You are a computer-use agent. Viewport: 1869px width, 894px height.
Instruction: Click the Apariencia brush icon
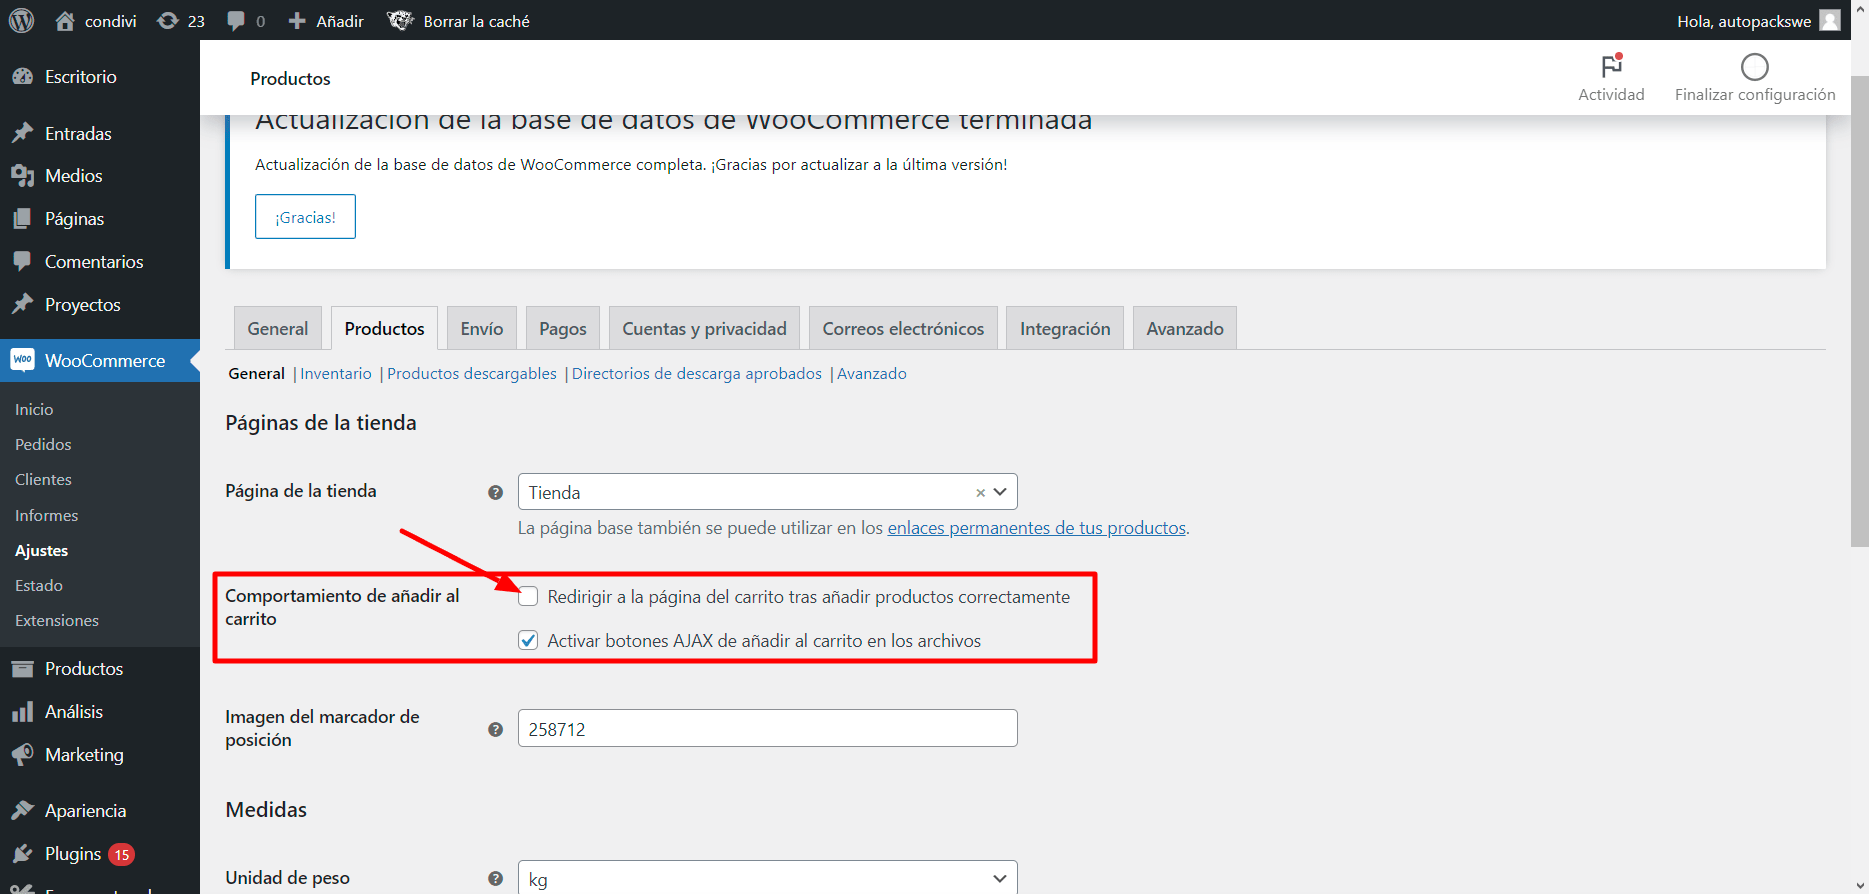[22, 811]
